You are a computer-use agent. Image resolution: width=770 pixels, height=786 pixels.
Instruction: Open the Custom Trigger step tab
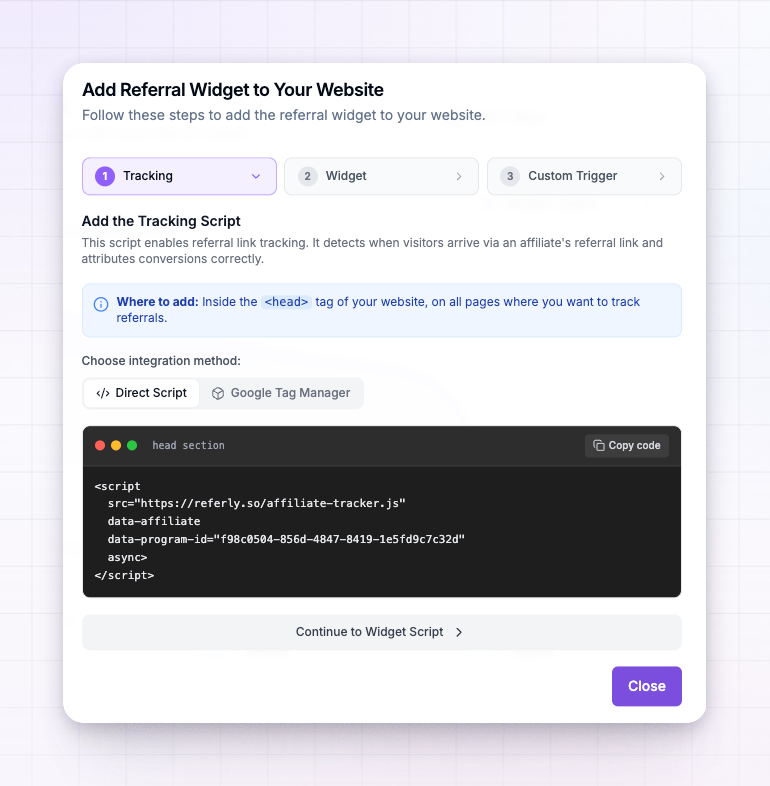click(x=585, y=176)
